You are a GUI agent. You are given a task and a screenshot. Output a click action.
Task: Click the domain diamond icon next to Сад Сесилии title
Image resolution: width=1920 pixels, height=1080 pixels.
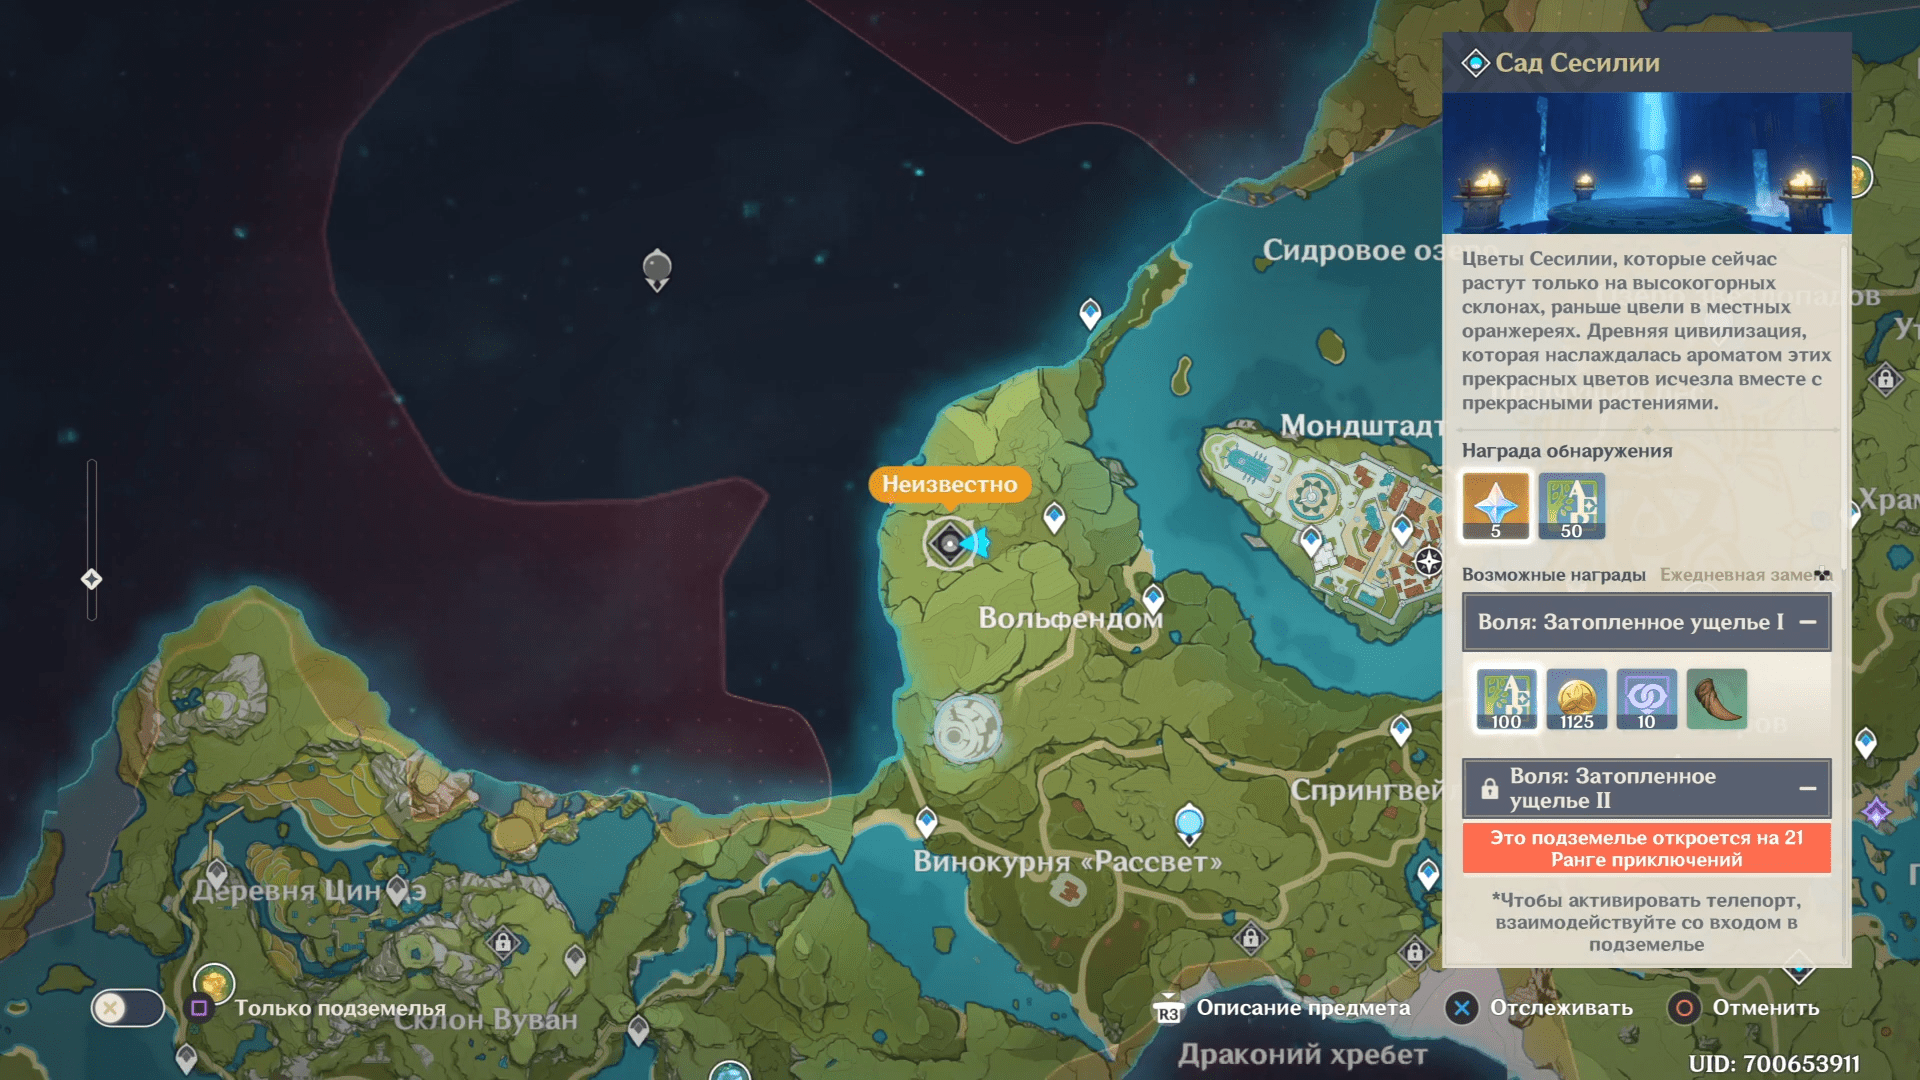coord(1475,63)
